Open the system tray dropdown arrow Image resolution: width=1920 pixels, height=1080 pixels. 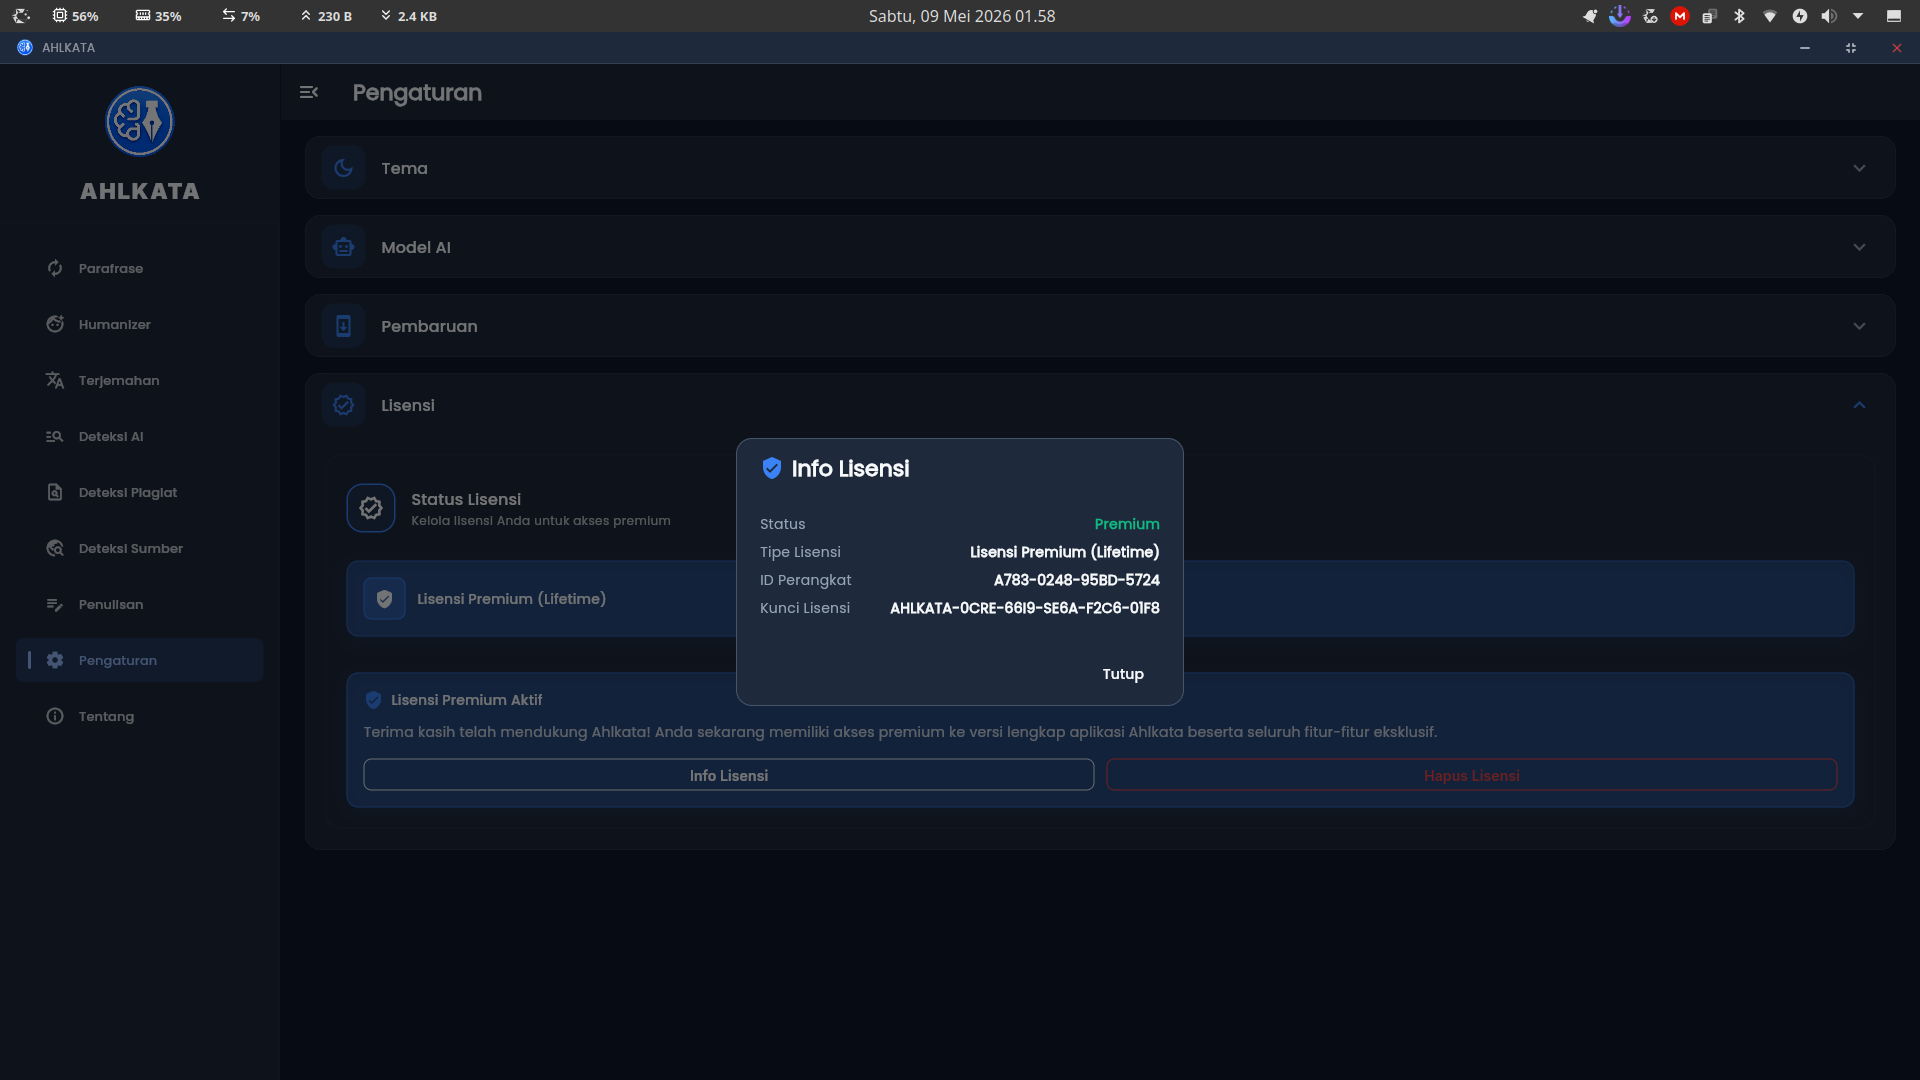(x=1858, y=16)
